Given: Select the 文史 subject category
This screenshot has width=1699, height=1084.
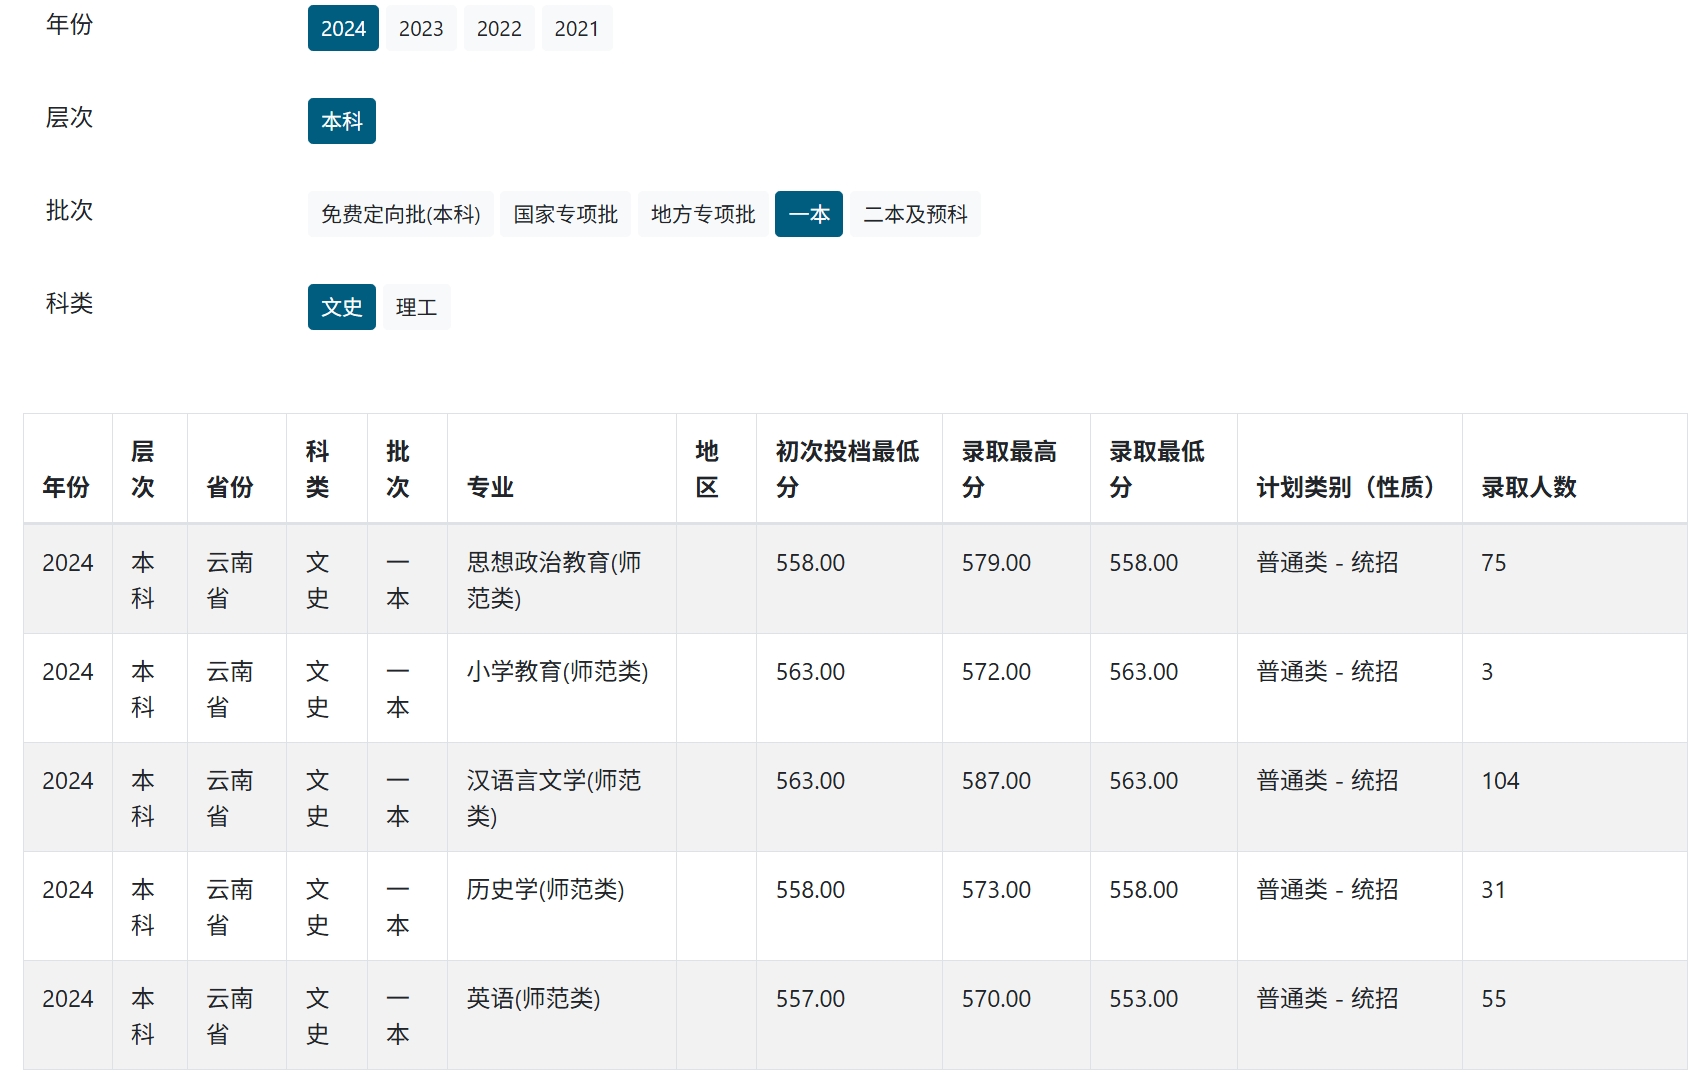Looking at the screenshot, I should coord(342,307).
